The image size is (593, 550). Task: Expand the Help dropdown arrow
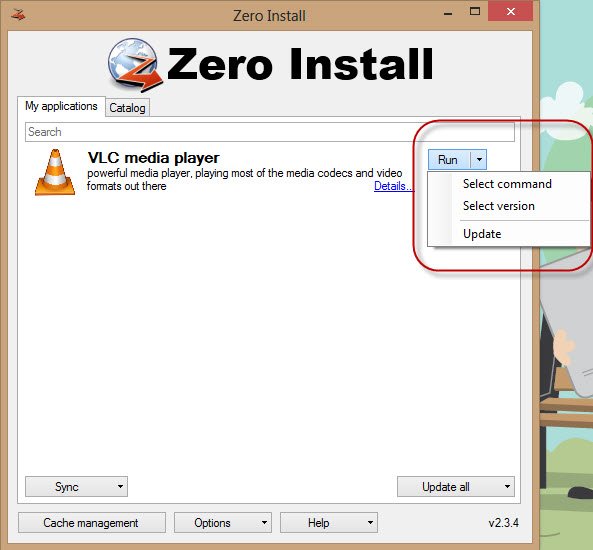click(370, 523)
